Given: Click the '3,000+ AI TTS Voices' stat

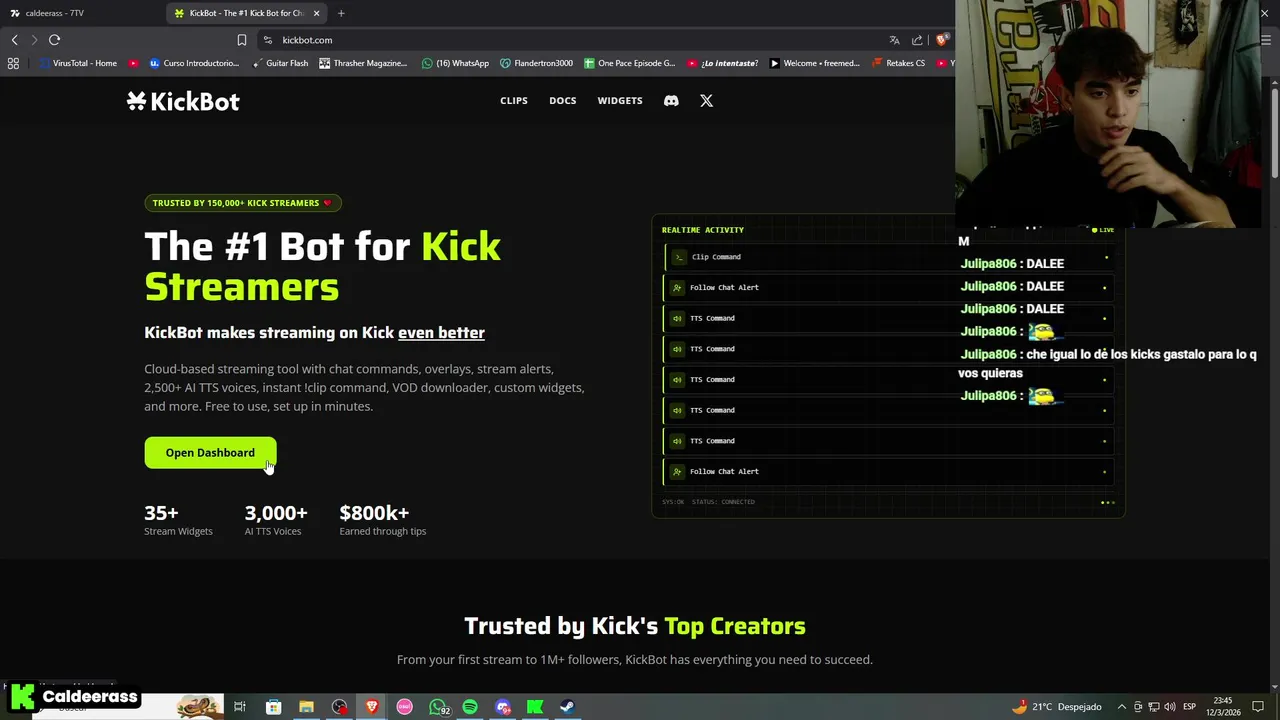Looking at the screenshot, I should [276, 520].
